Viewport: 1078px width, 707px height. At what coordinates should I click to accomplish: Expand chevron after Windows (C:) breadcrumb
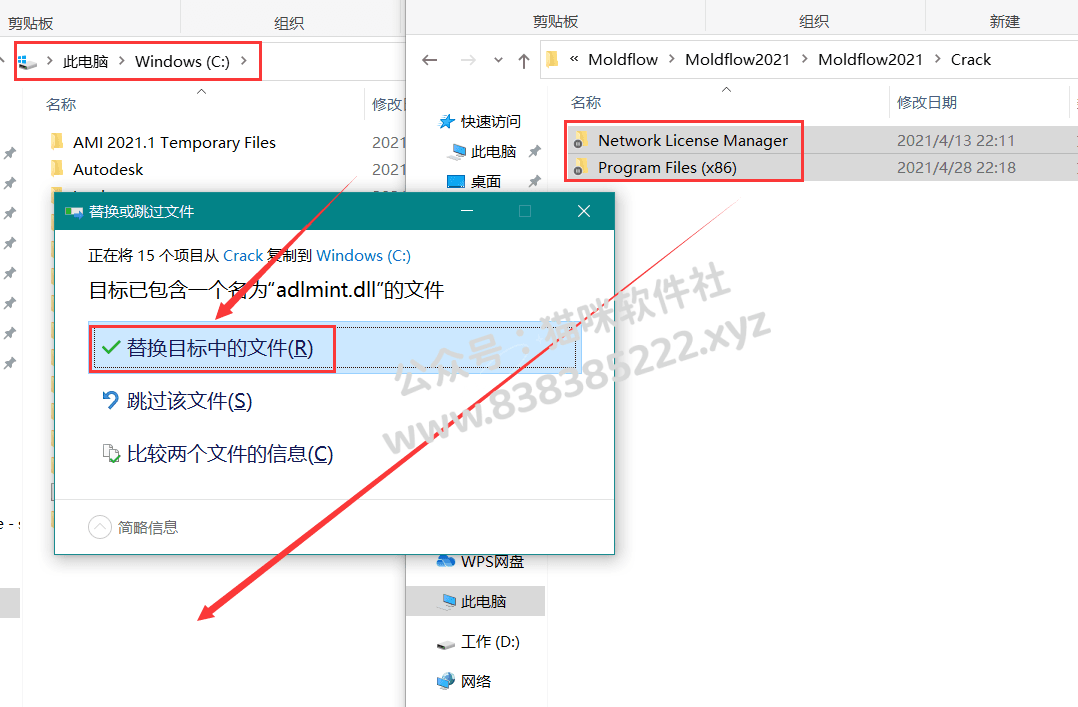[x=244, y=61]
